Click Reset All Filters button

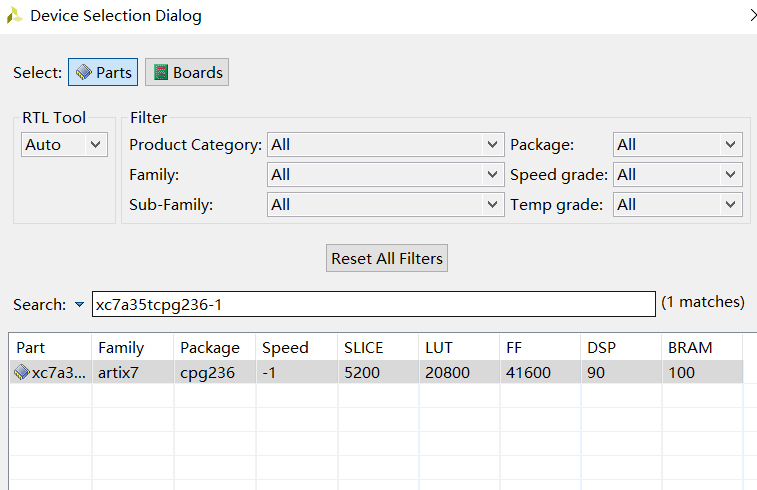coord(387,258)
